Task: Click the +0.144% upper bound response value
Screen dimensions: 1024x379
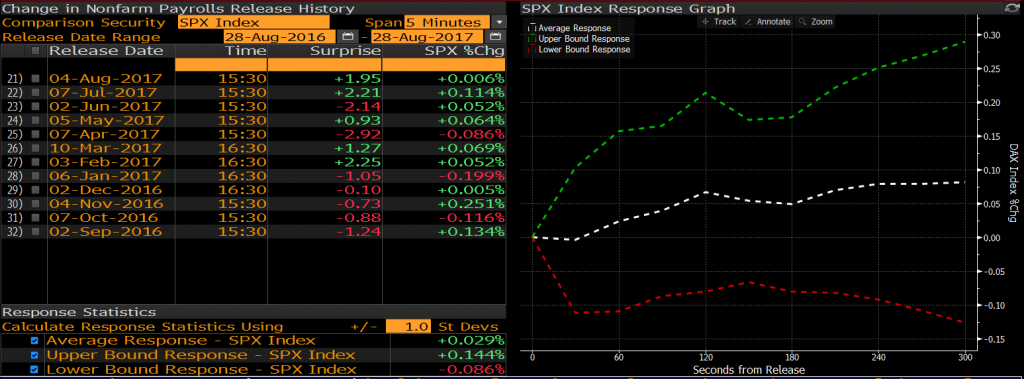Action: tap(472, 355)
